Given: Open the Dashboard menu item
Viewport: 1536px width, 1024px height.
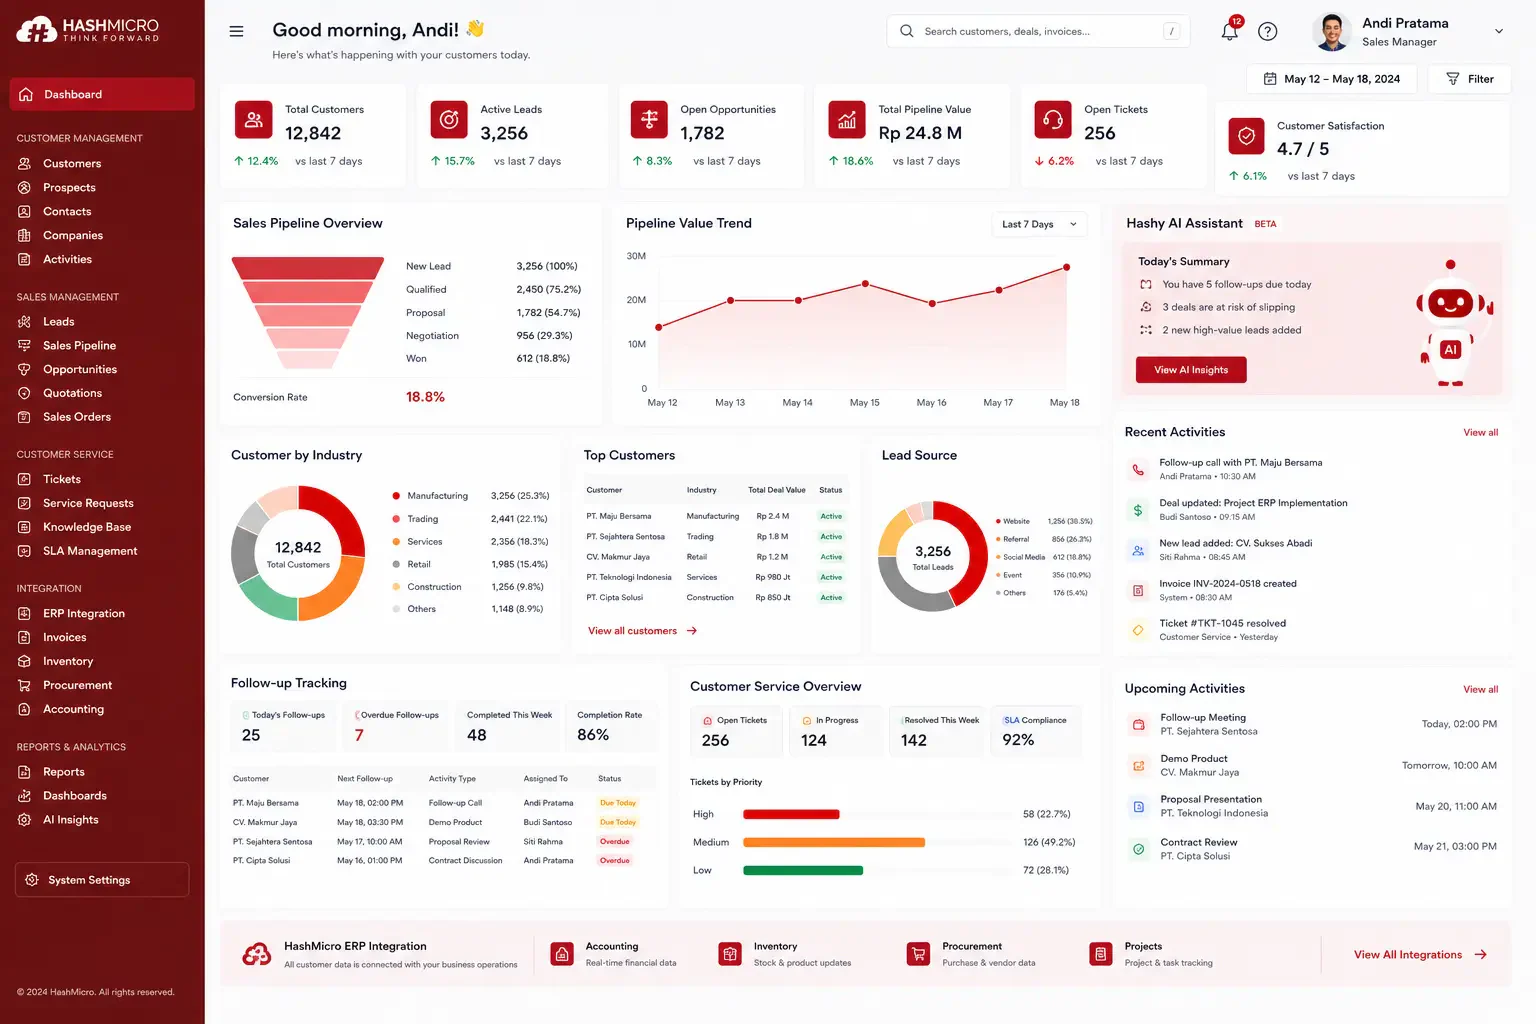Looking at the screenshot, I should 102,94.
